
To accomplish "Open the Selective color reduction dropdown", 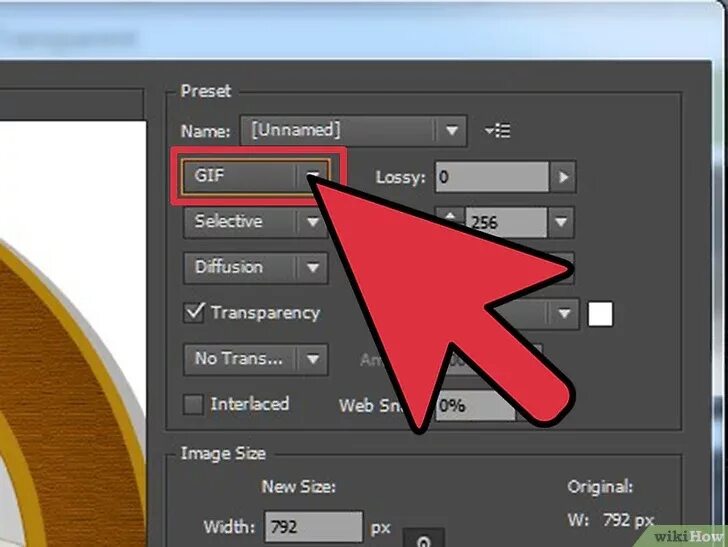I will point(256,222).
